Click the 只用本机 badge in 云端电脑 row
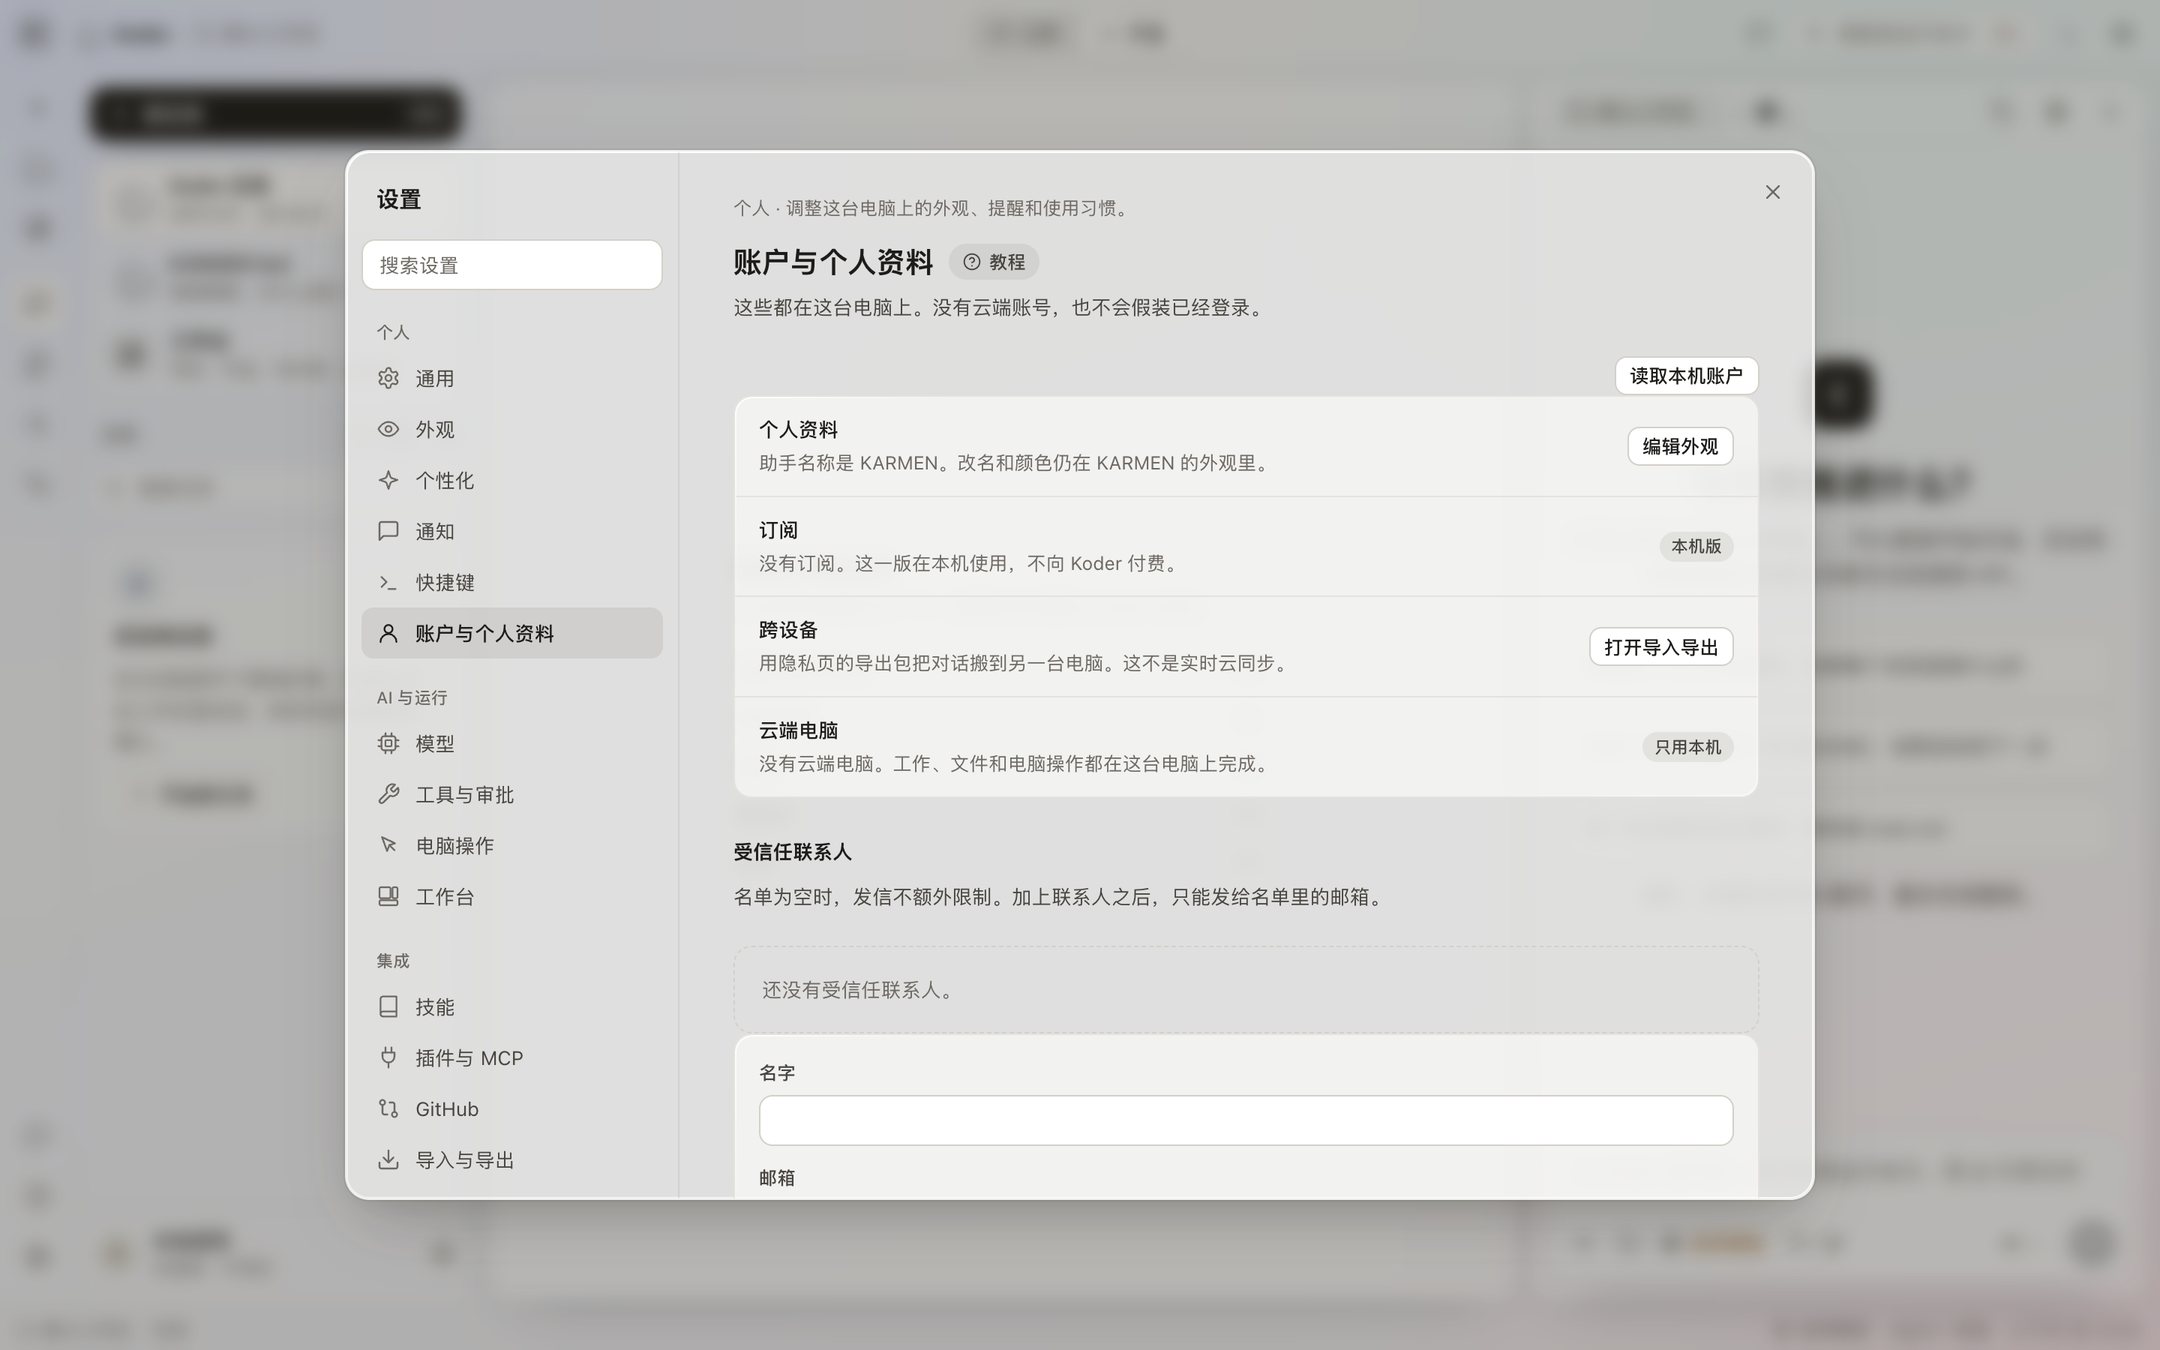The width and height of the screenshot is (2160, 1350). pos(1688,747)
